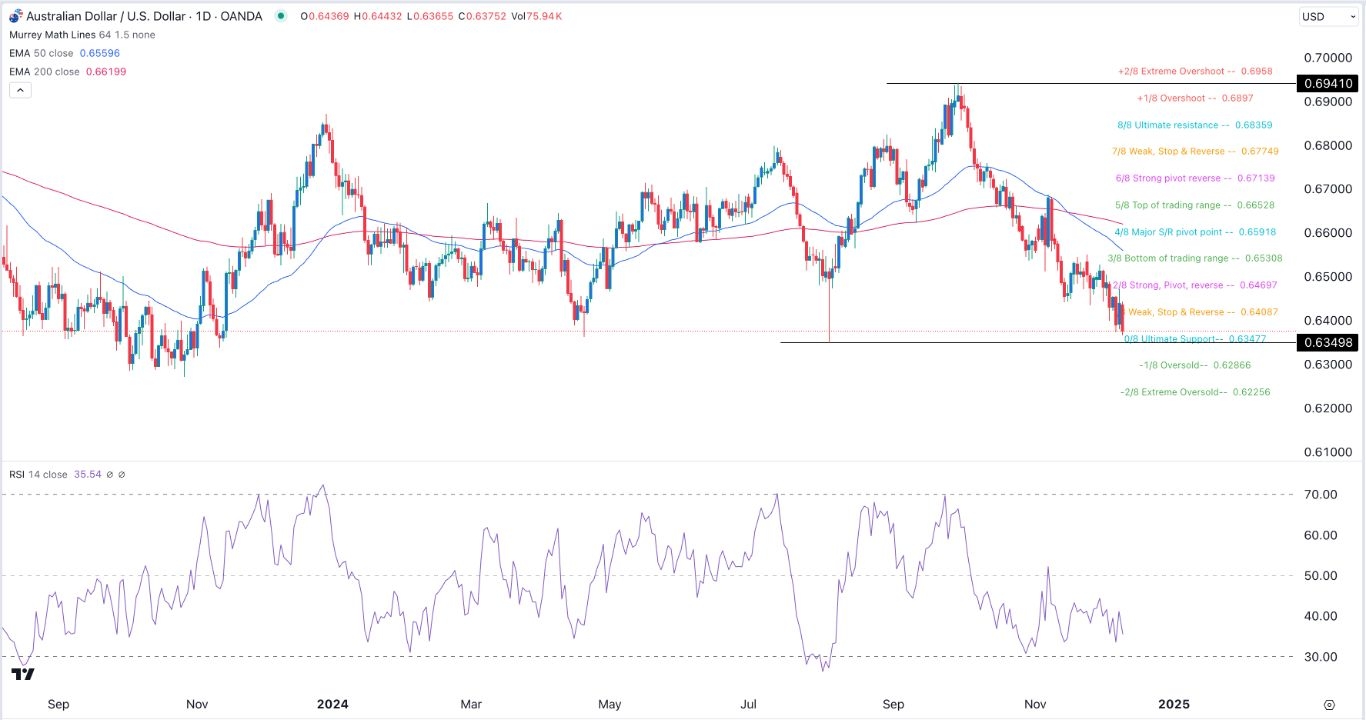Click the first strikethrough-circle icon beside the RSI value

(109, 474)
